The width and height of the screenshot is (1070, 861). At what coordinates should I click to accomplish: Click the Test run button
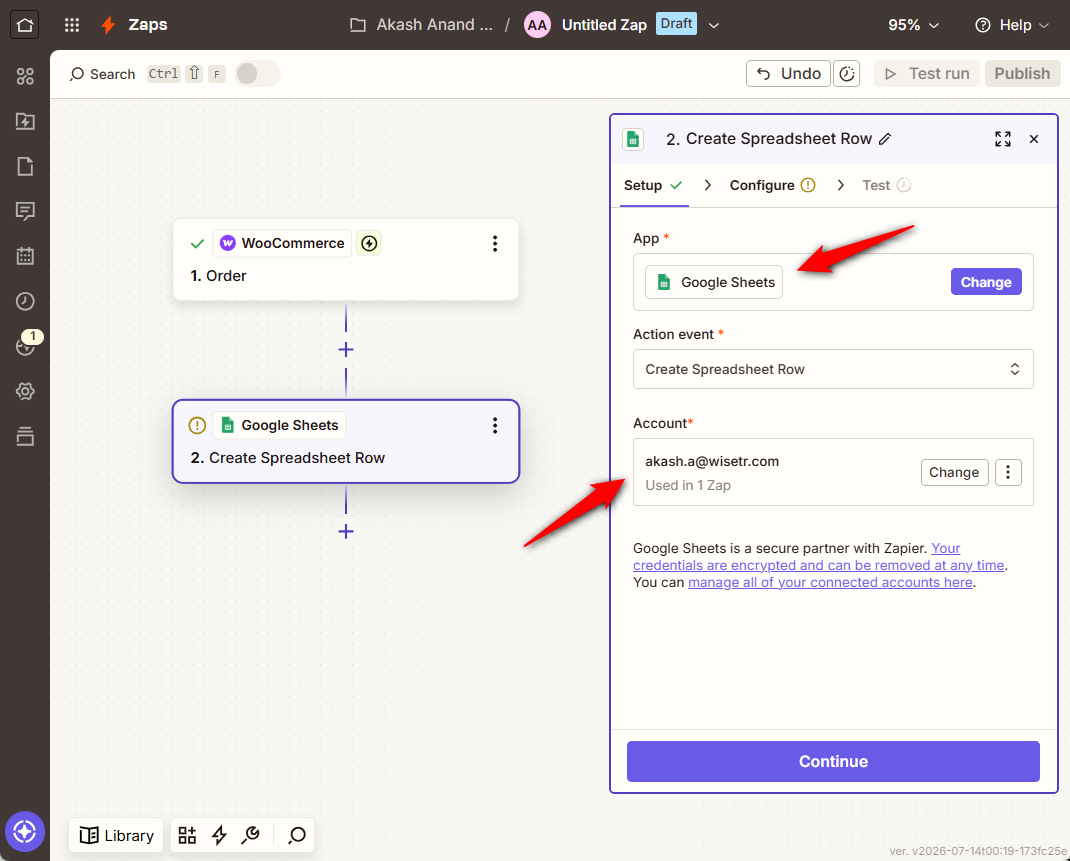927,74
